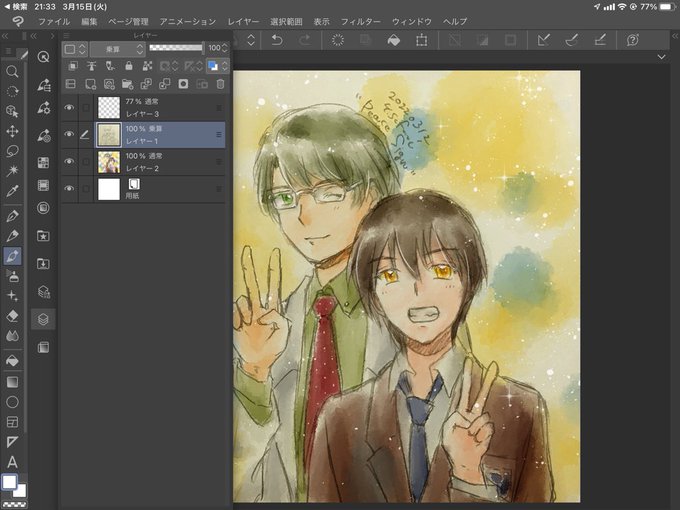
Task: Toggle Set as Draft Layer pencil icon
Action: 110,66
